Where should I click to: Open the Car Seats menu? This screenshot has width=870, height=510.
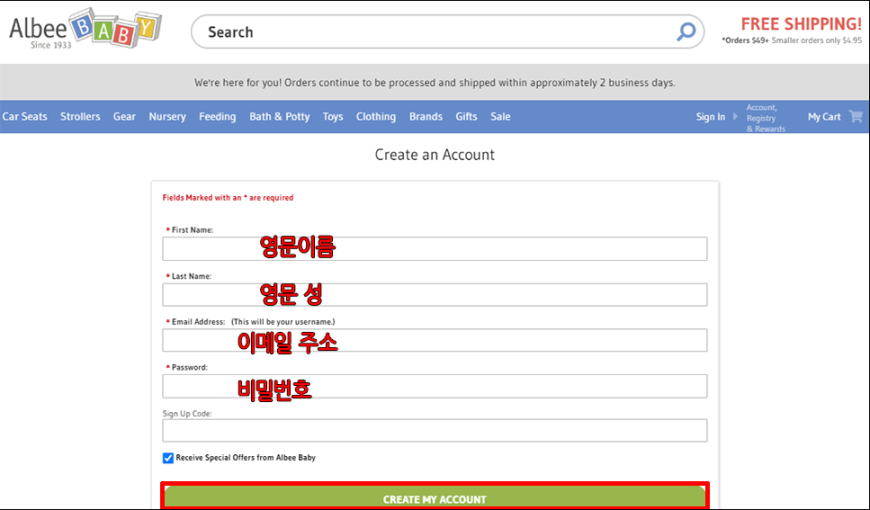24,117
